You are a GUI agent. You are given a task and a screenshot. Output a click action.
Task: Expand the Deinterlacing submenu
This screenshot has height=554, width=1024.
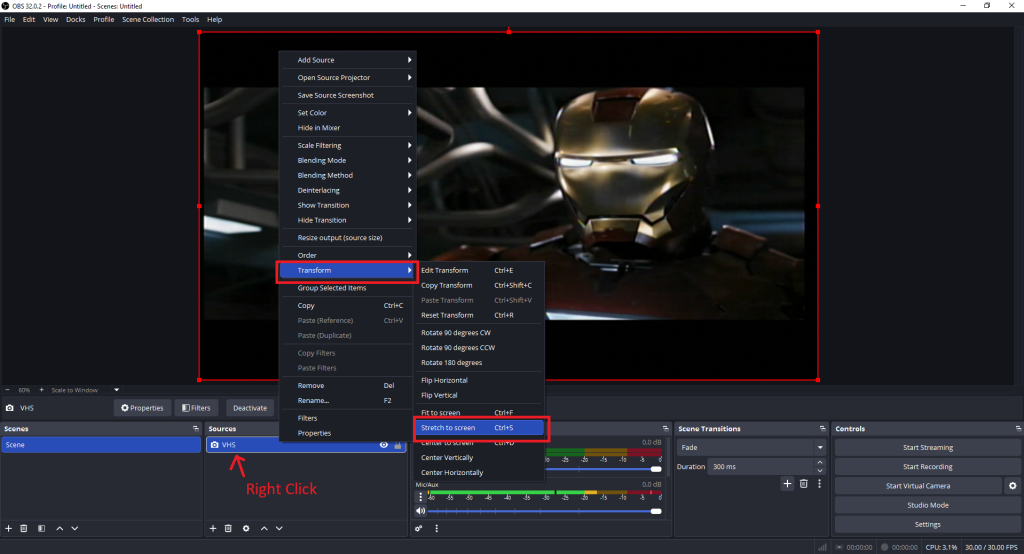(x=348, y=190)
